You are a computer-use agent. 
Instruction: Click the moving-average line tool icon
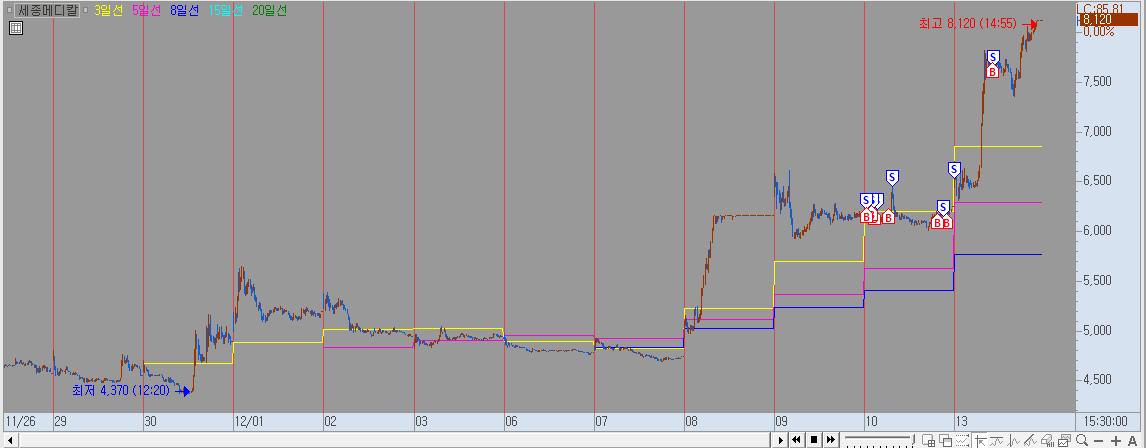click(x=996, y=440)
